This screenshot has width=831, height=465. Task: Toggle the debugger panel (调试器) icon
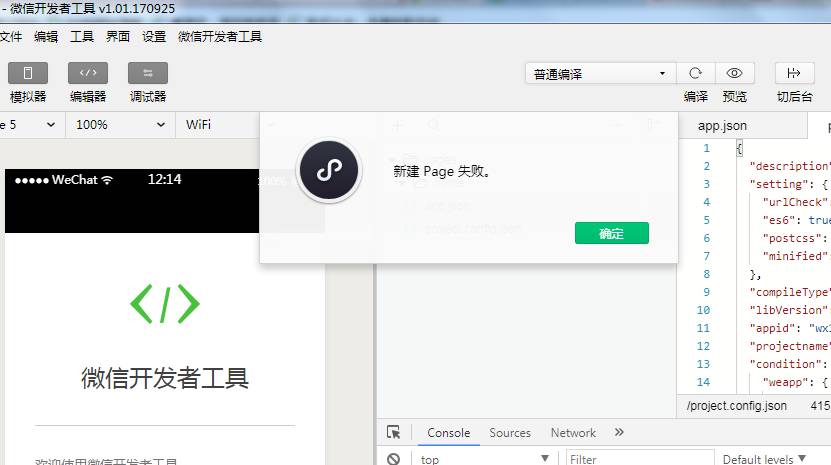(148, 73)
